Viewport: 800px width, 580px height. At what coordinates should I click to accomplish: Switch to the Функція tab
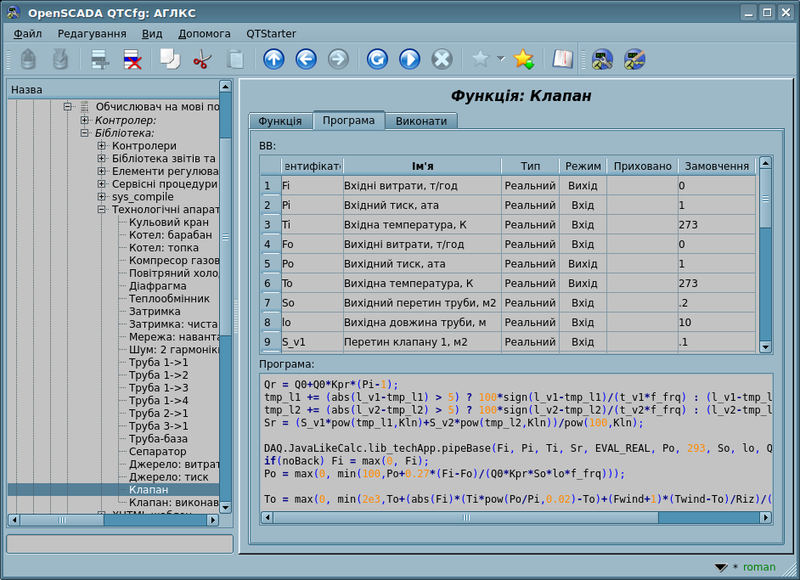pyautogui.click(x=280, y=121)
